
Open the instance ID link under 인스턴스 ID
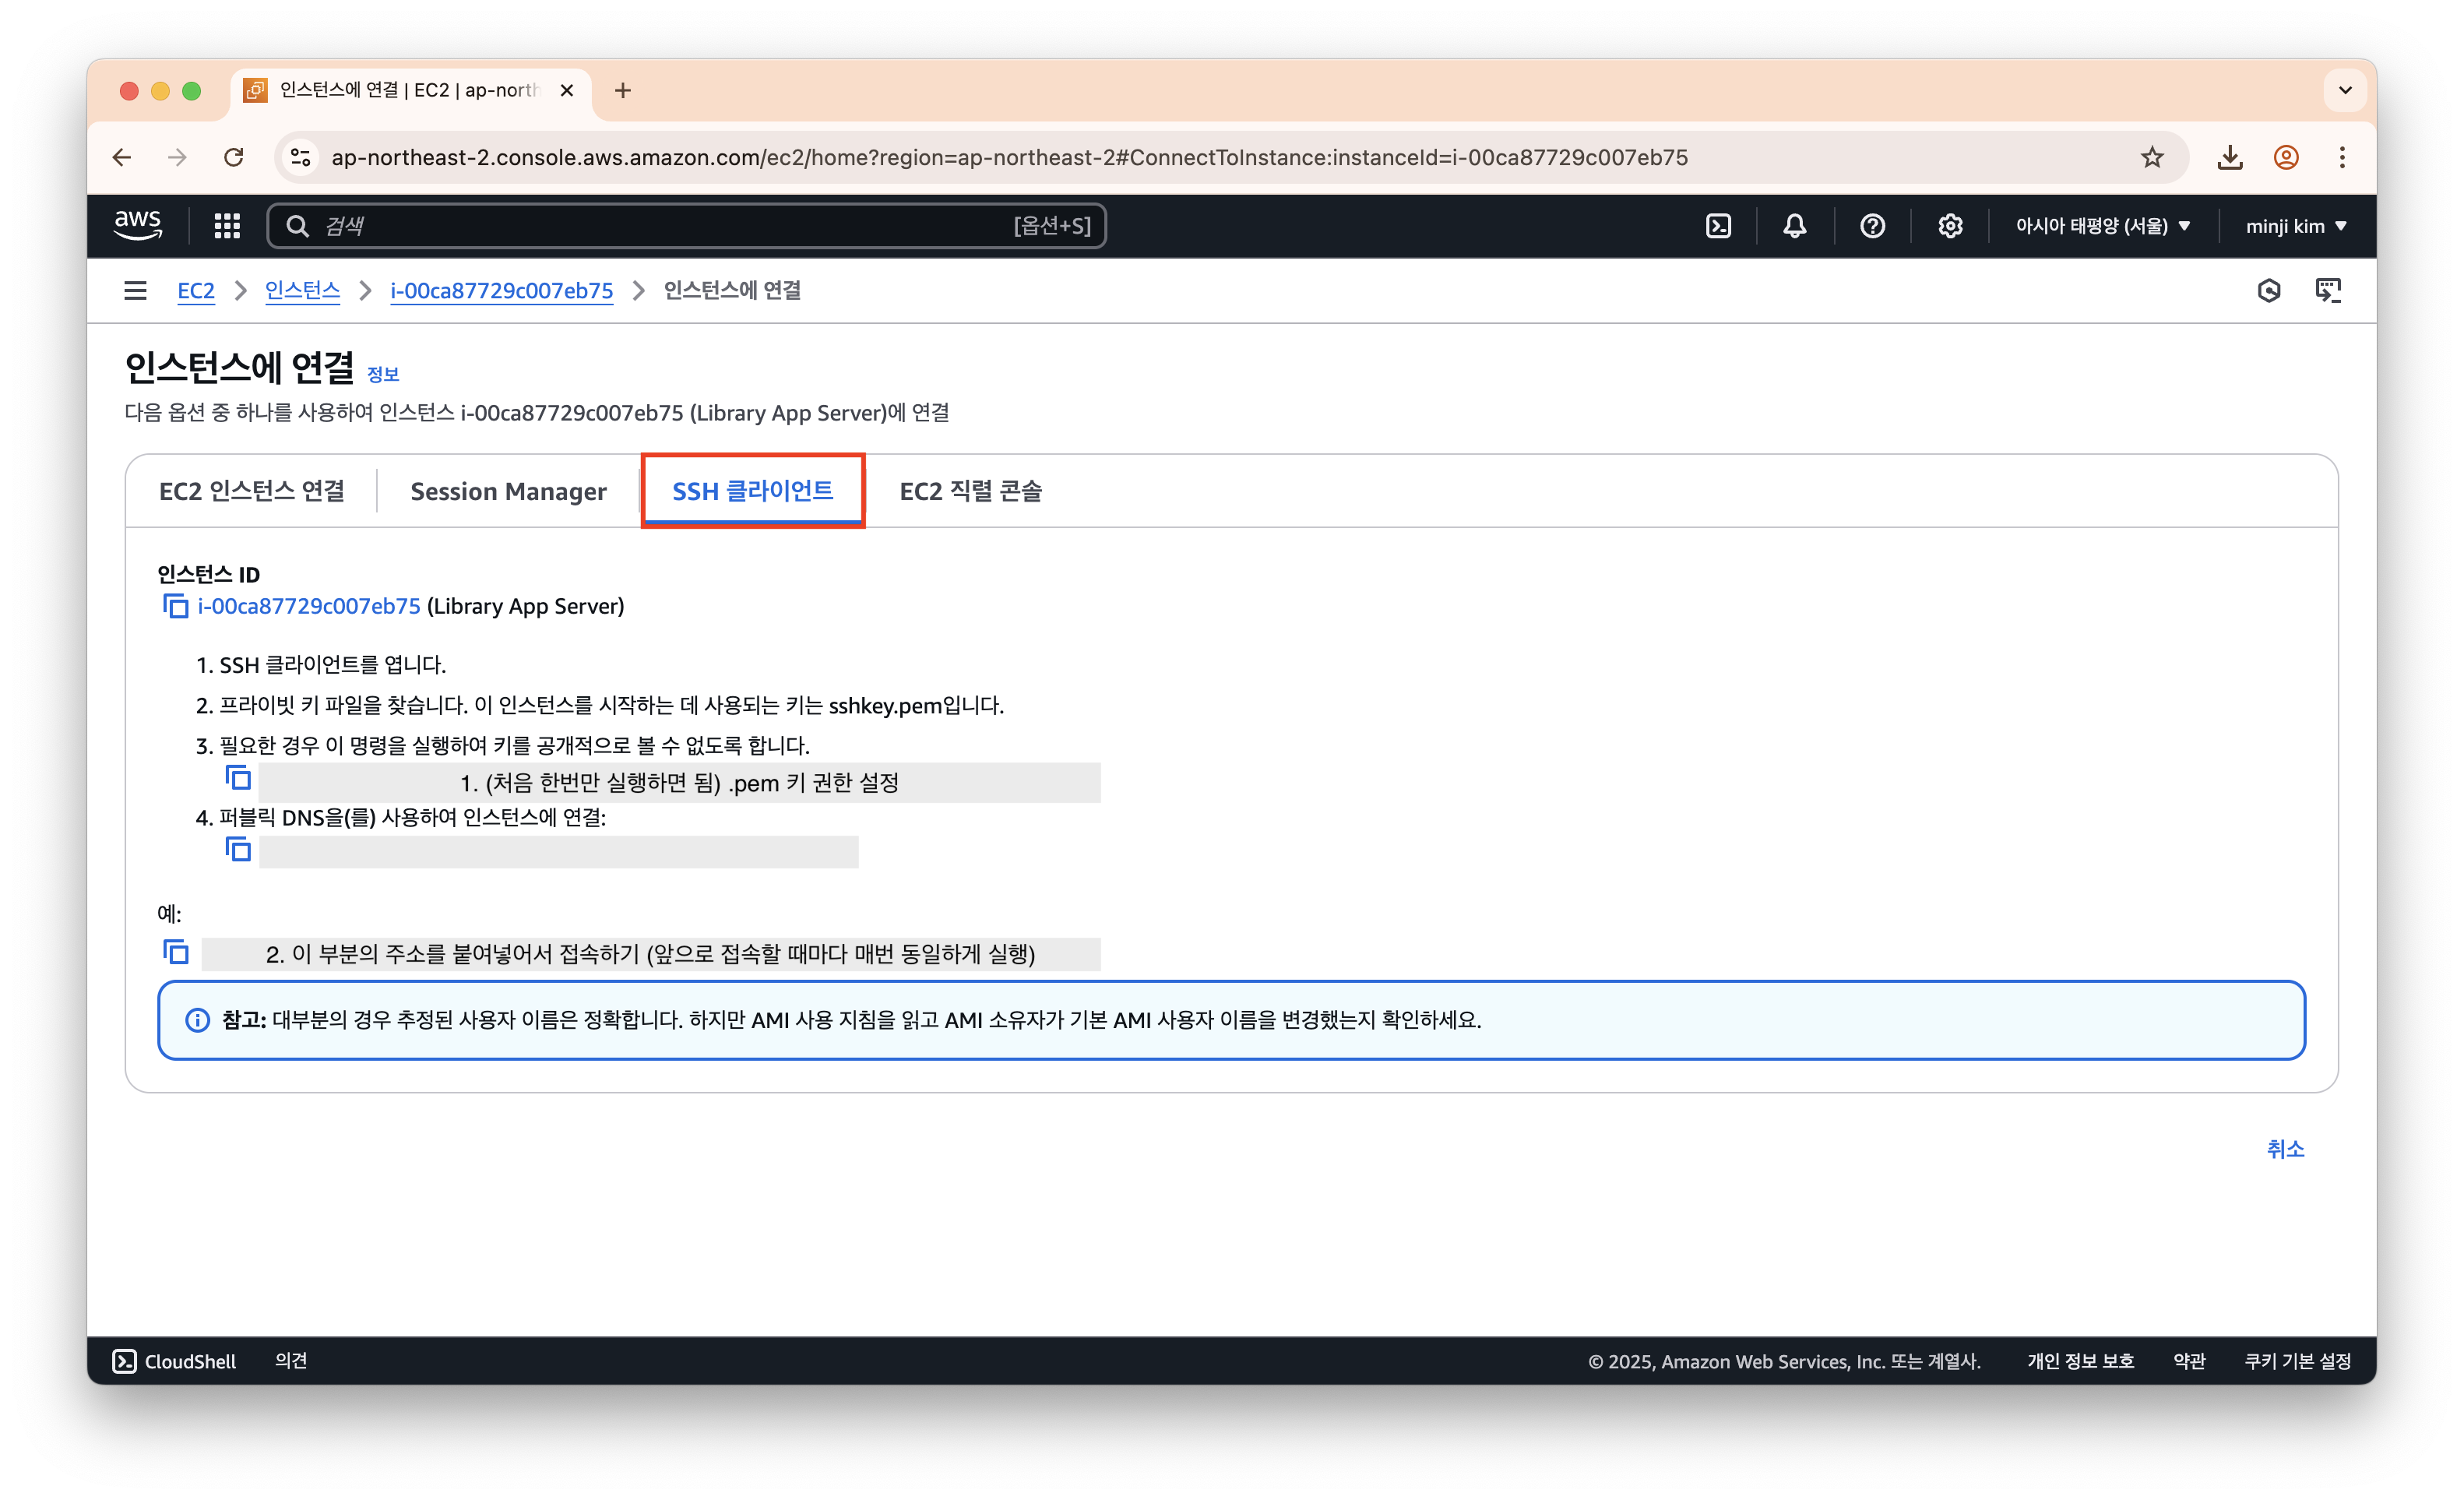309,606
